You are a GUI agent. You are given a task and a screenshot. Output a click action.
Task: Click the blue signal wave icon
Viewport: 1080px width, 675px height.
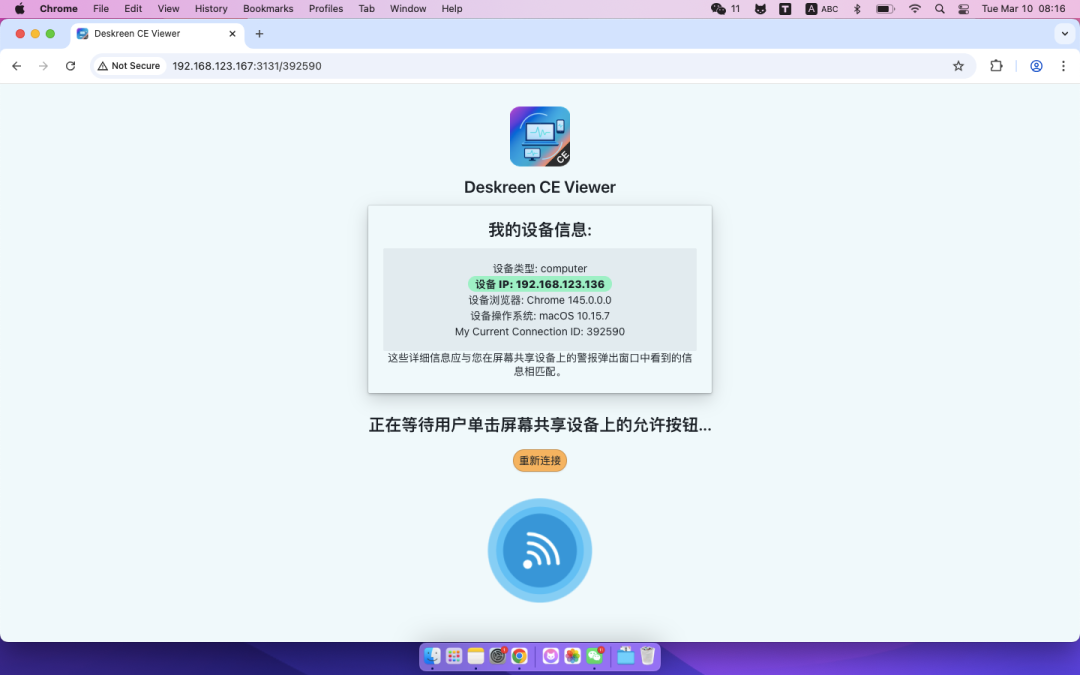(x=539, y=550)
